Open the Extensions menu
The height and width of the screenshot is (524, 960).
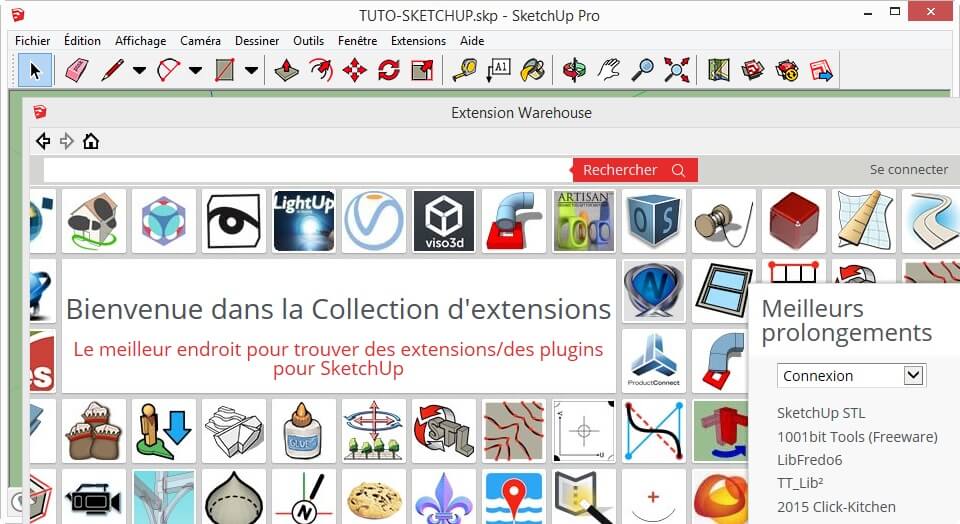point(418,40)
